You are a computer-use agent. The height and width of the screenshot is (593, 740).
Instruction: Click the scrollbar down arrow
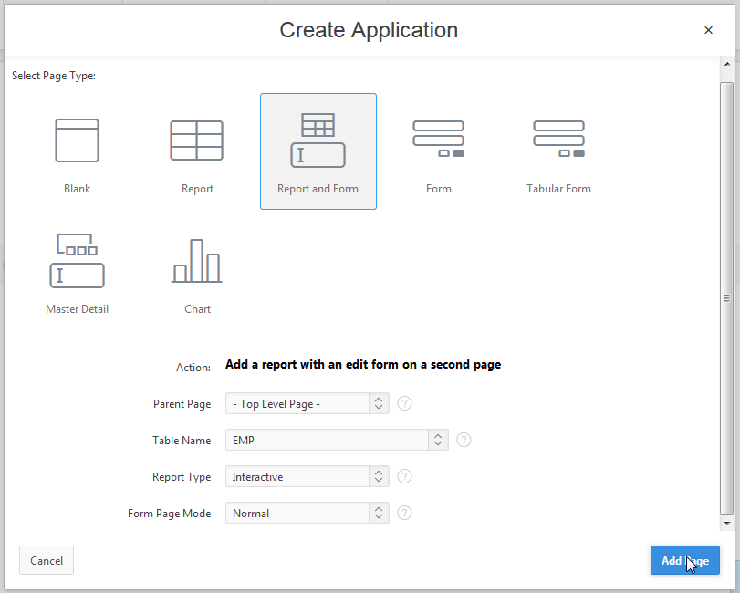click(727, 523)
